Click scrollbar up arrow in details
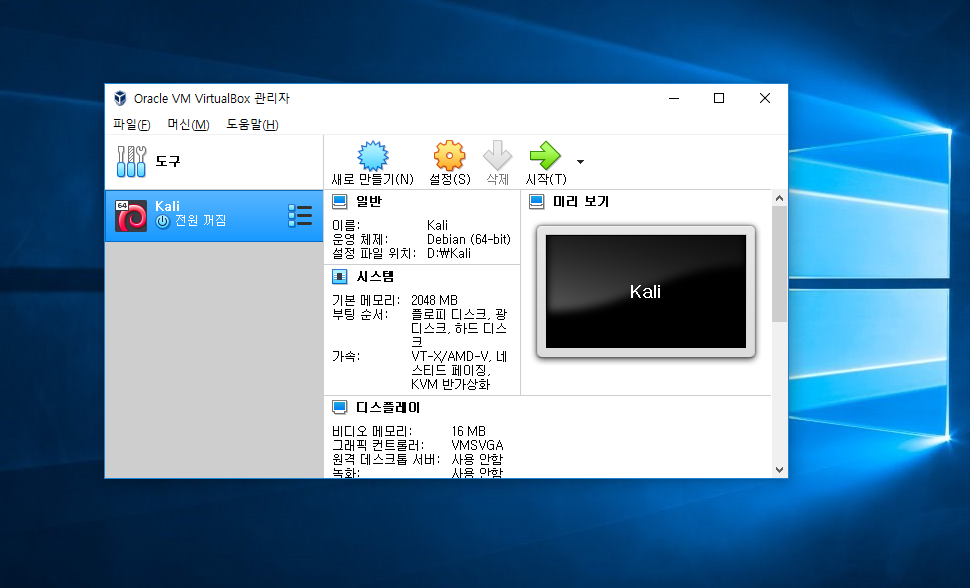The height and width of the screenshot is (588, 970). (x=779, y=198)
